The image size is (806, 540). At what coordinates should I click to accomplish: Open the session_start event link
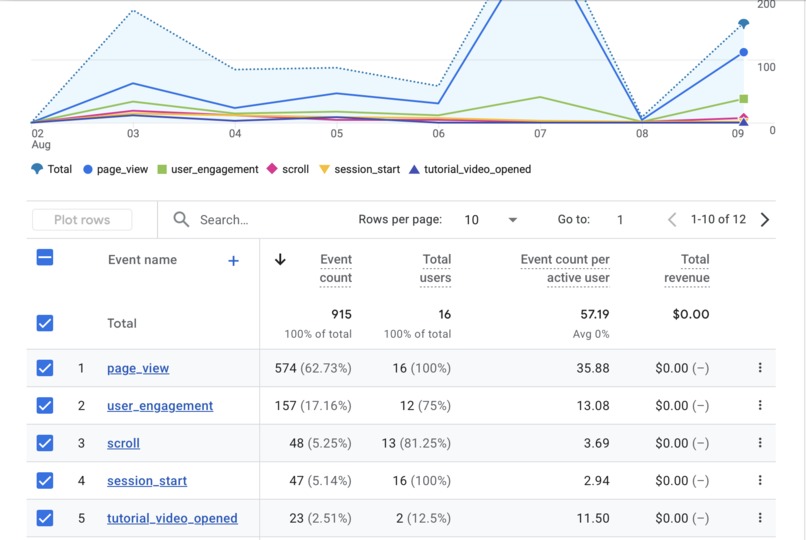point(147,481)
